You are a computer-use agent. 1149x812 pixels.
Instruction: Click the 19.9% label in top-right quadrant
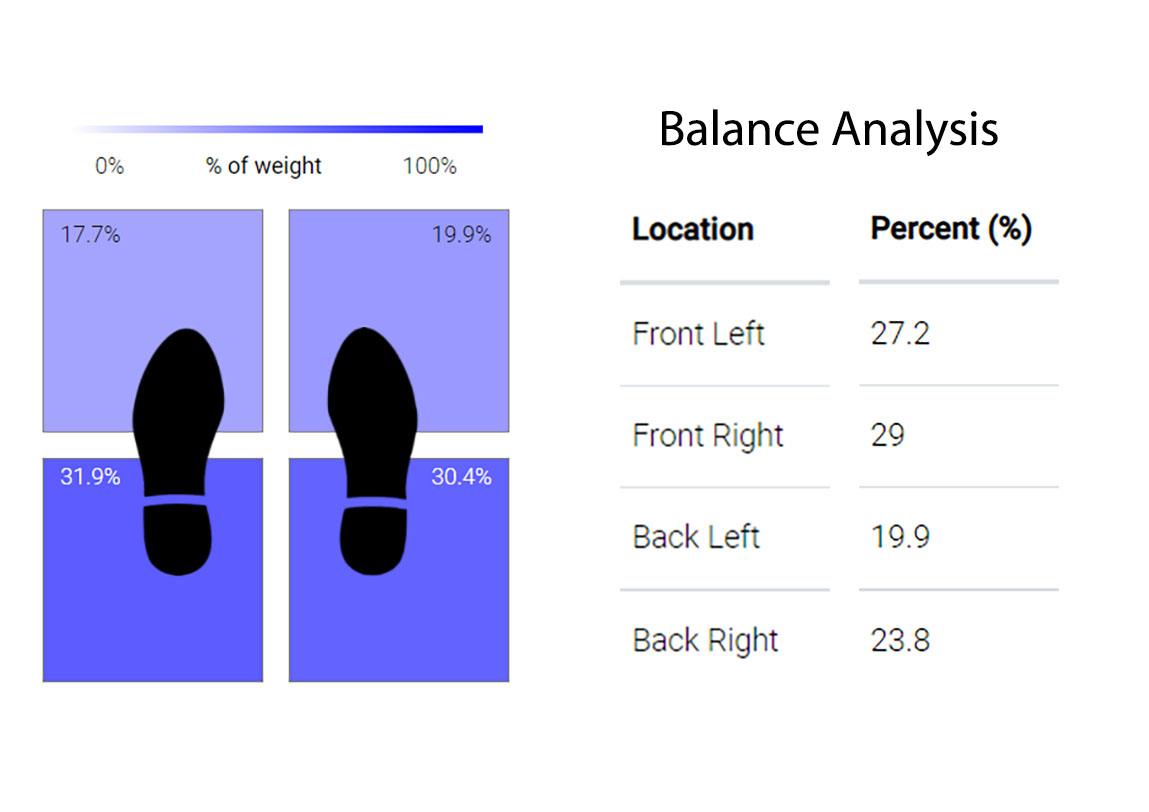[x=461, y=235]
